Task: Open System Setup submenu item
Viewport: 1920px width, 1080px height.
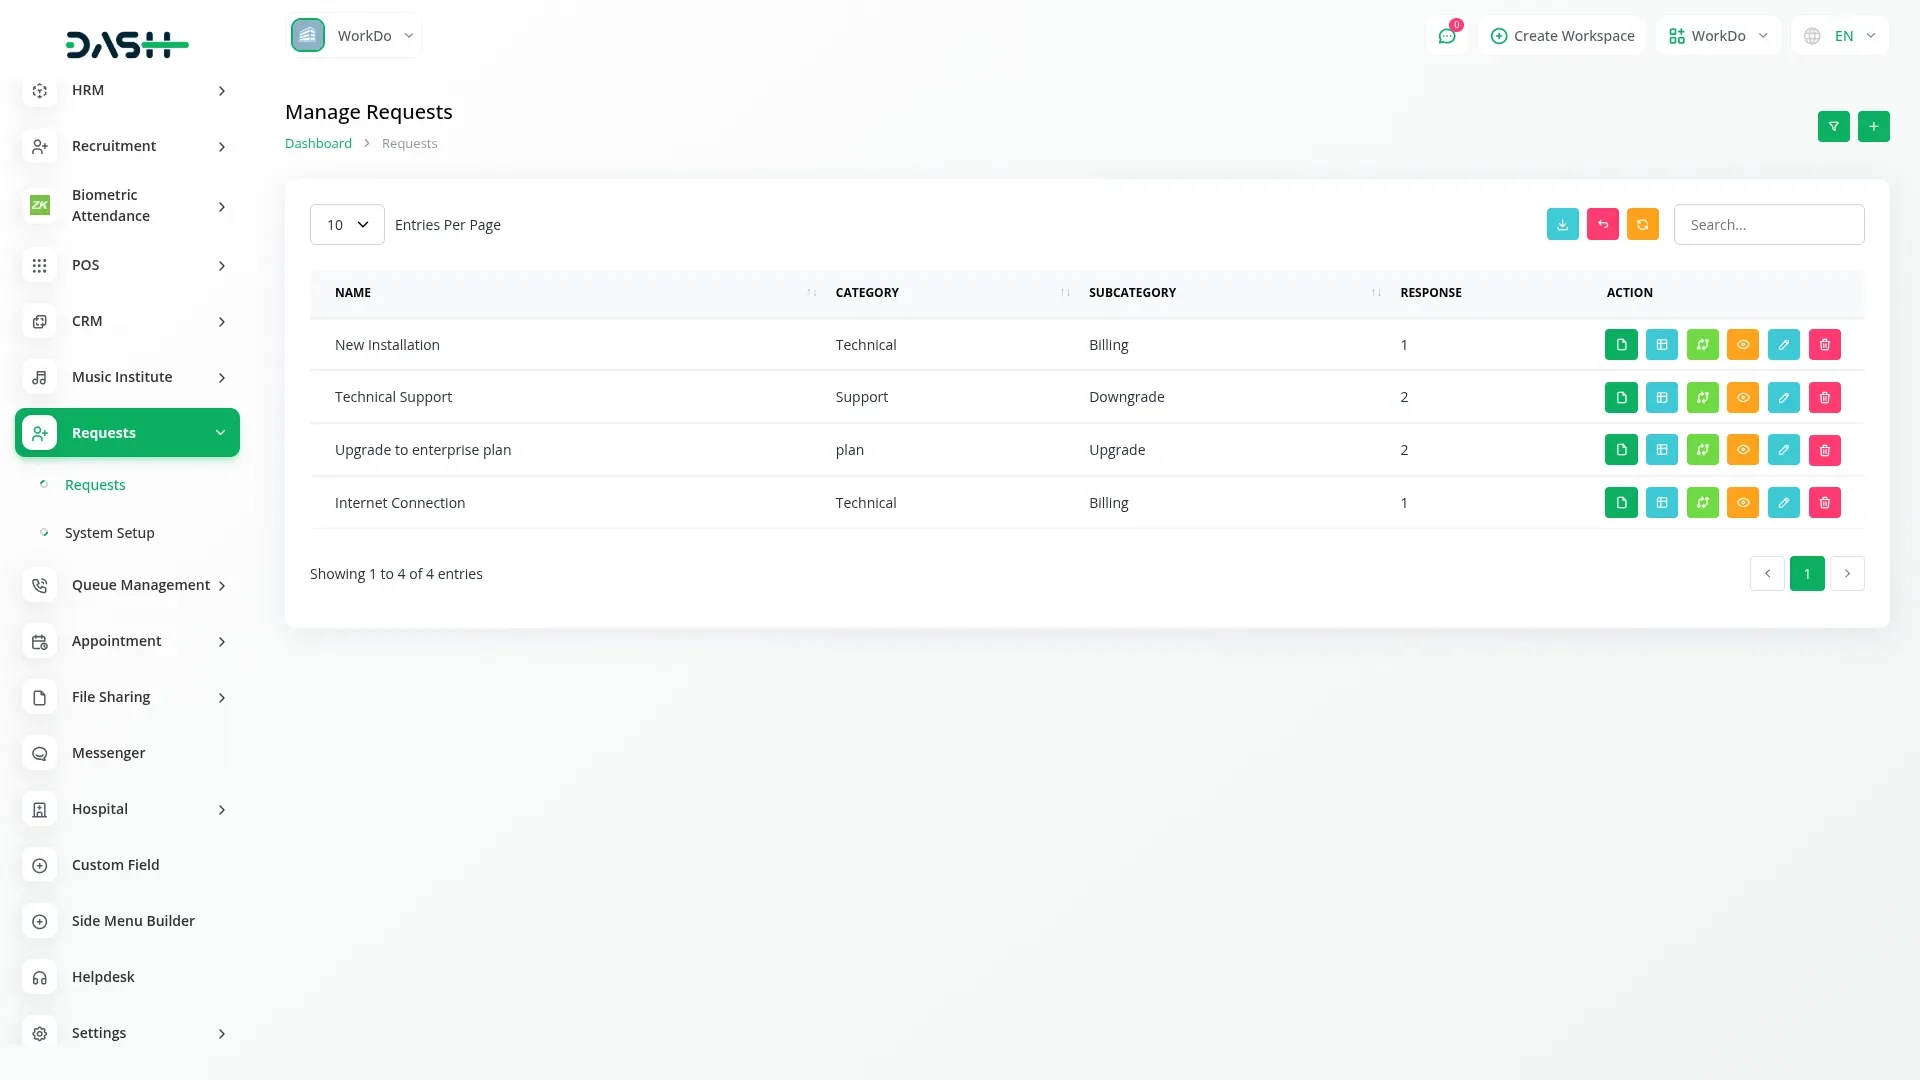Action: tap(109, 533)
